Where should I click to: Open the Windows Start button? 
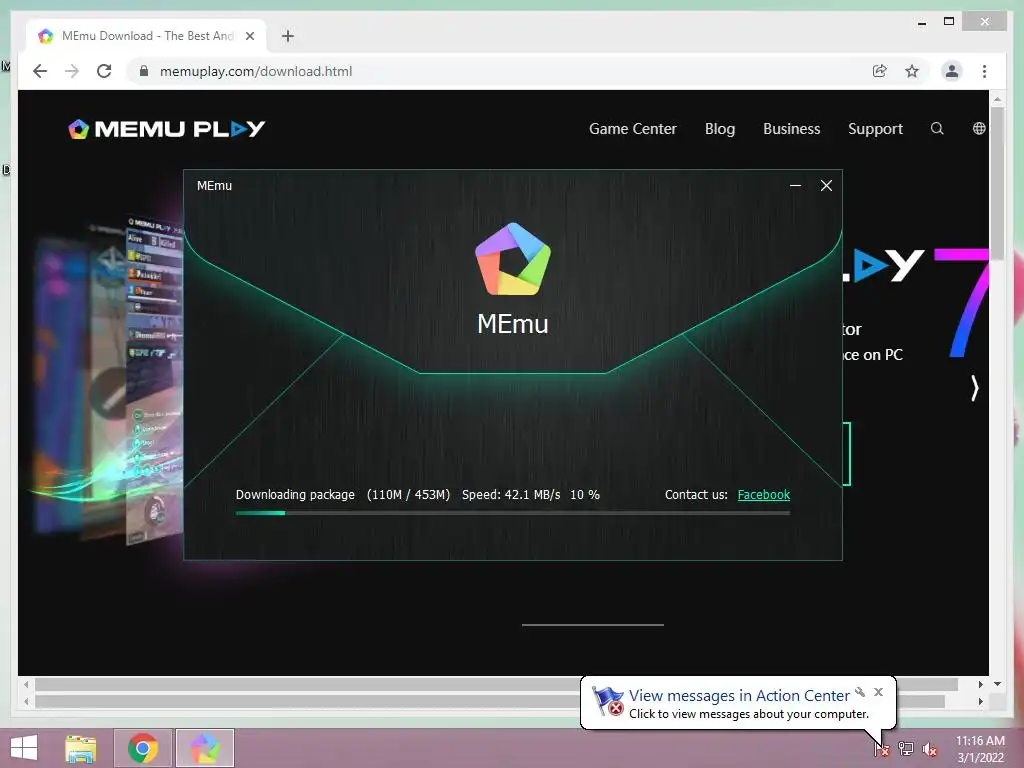(24, 748)
